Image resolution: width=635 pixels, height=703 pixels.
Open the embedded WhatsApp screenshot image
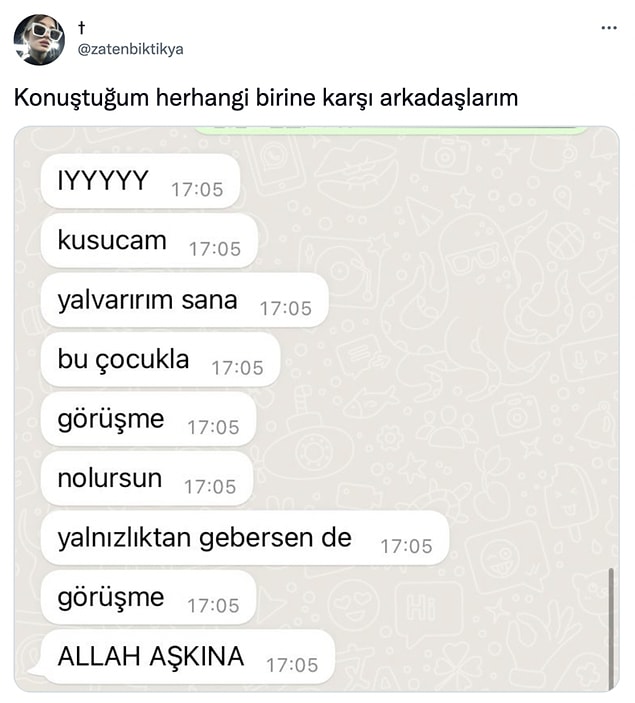pos(317,409)
